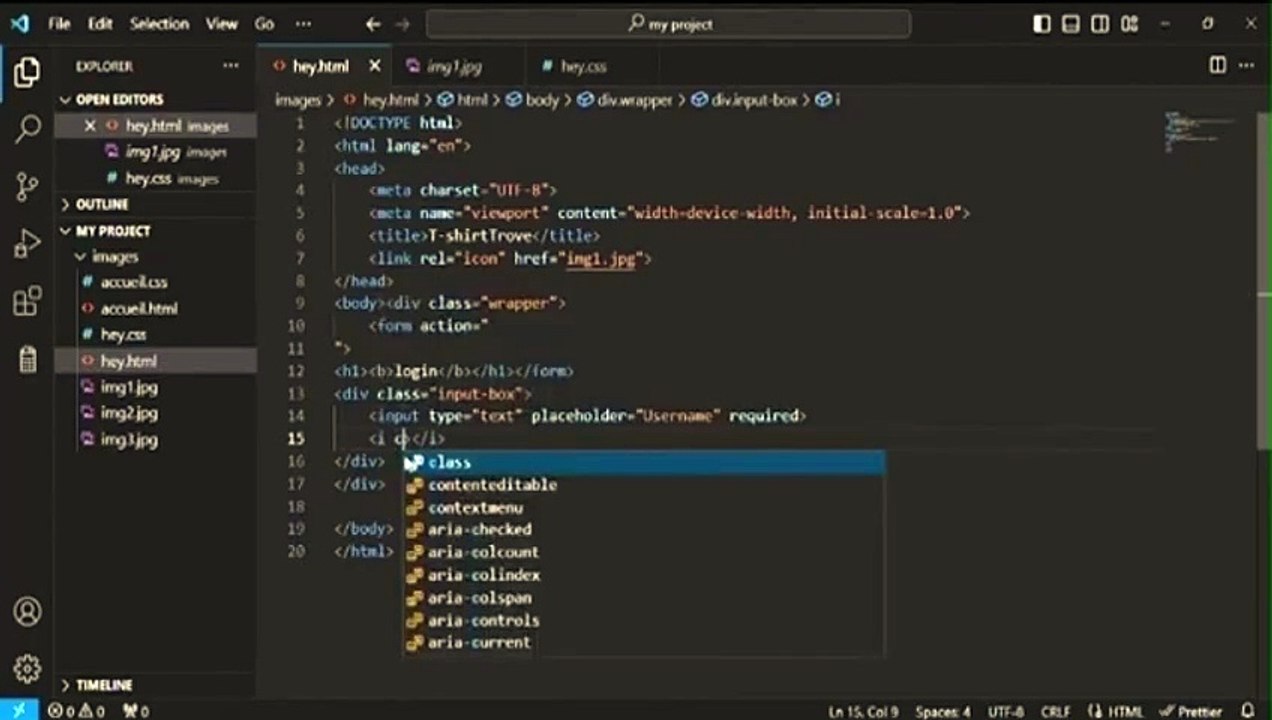Open notifications bell in status bar
This screenshot has width=1272, height=720.
pos(1249,711)
